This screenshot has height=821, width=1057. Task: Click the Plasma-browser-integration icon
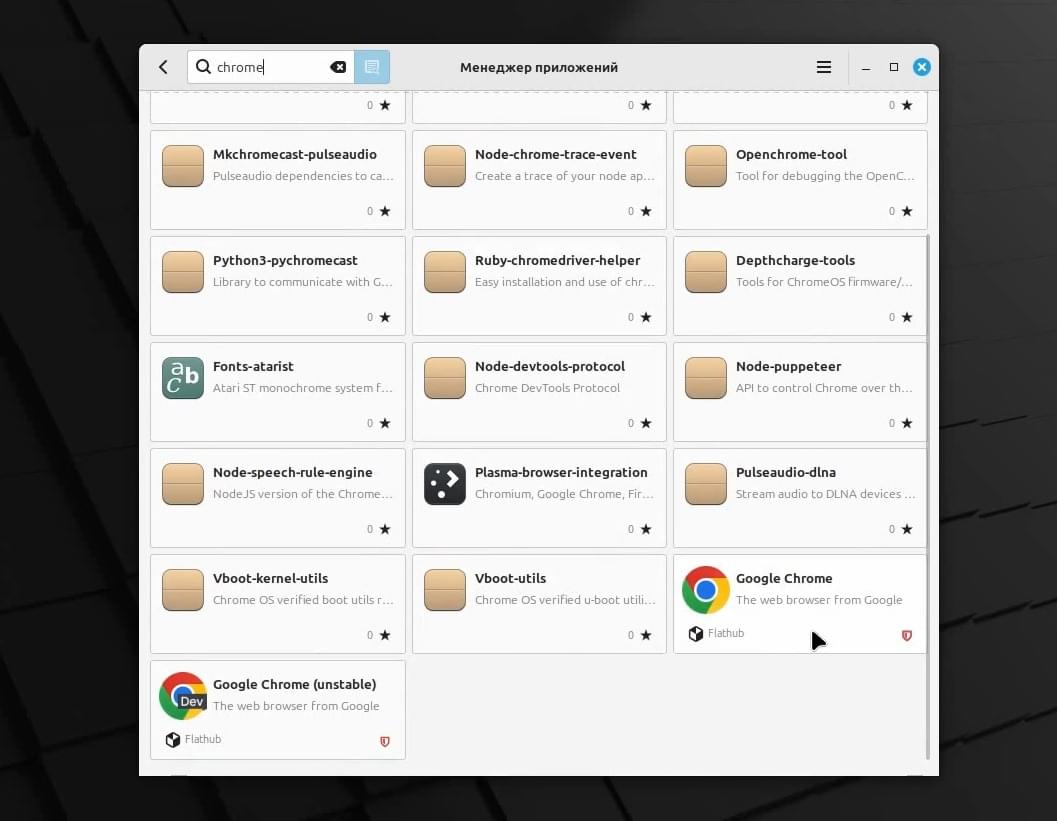(444, 484)
